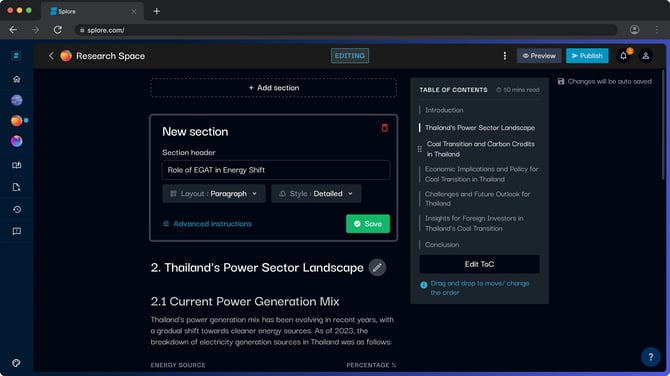Open the user profile icon
Viewport: 670px width, 376px height.
646,56
